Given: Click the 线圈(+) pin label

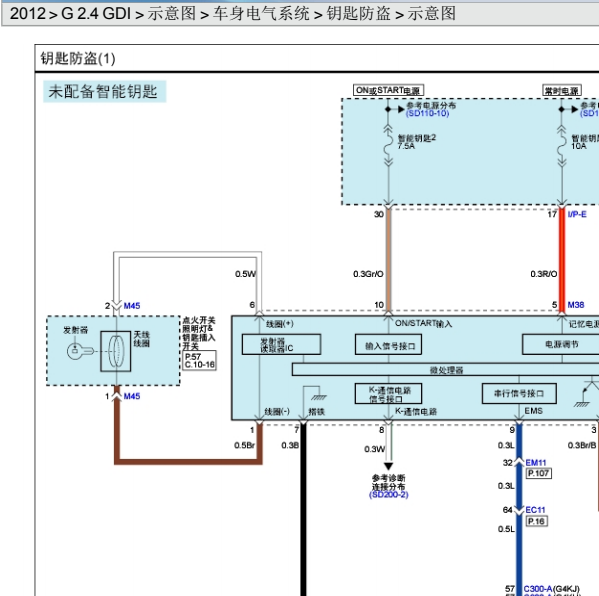Looking at the screenshot, I should point(280,324).
